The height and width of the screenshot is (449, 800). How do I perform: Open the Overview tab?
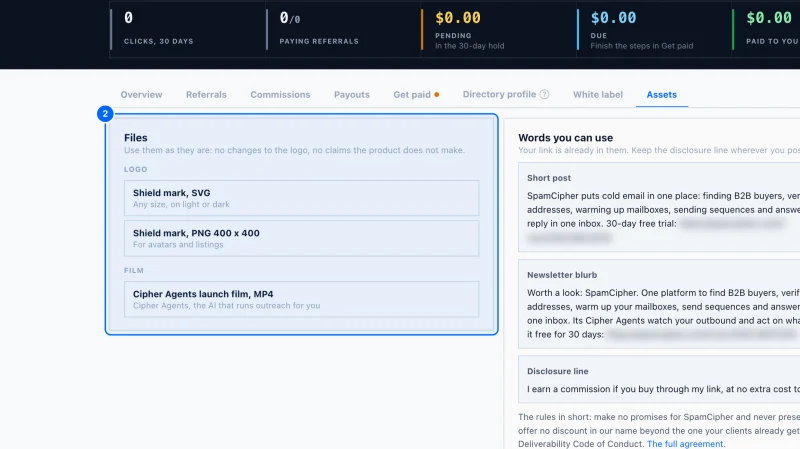[141, 94]
